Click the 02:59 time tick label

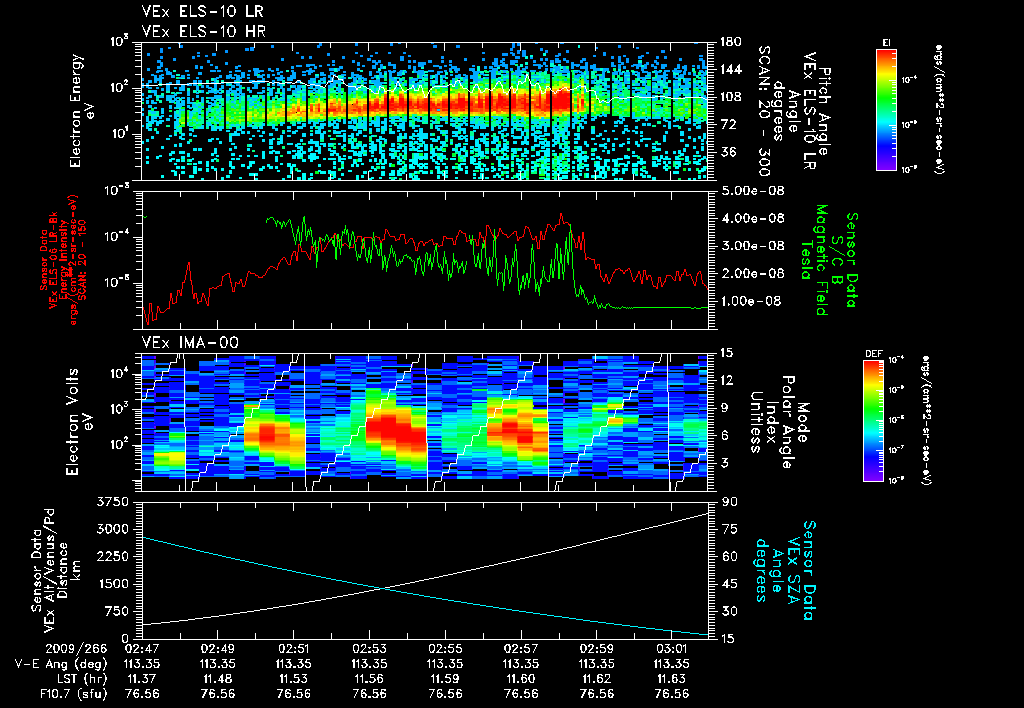[x=596, y=649]
